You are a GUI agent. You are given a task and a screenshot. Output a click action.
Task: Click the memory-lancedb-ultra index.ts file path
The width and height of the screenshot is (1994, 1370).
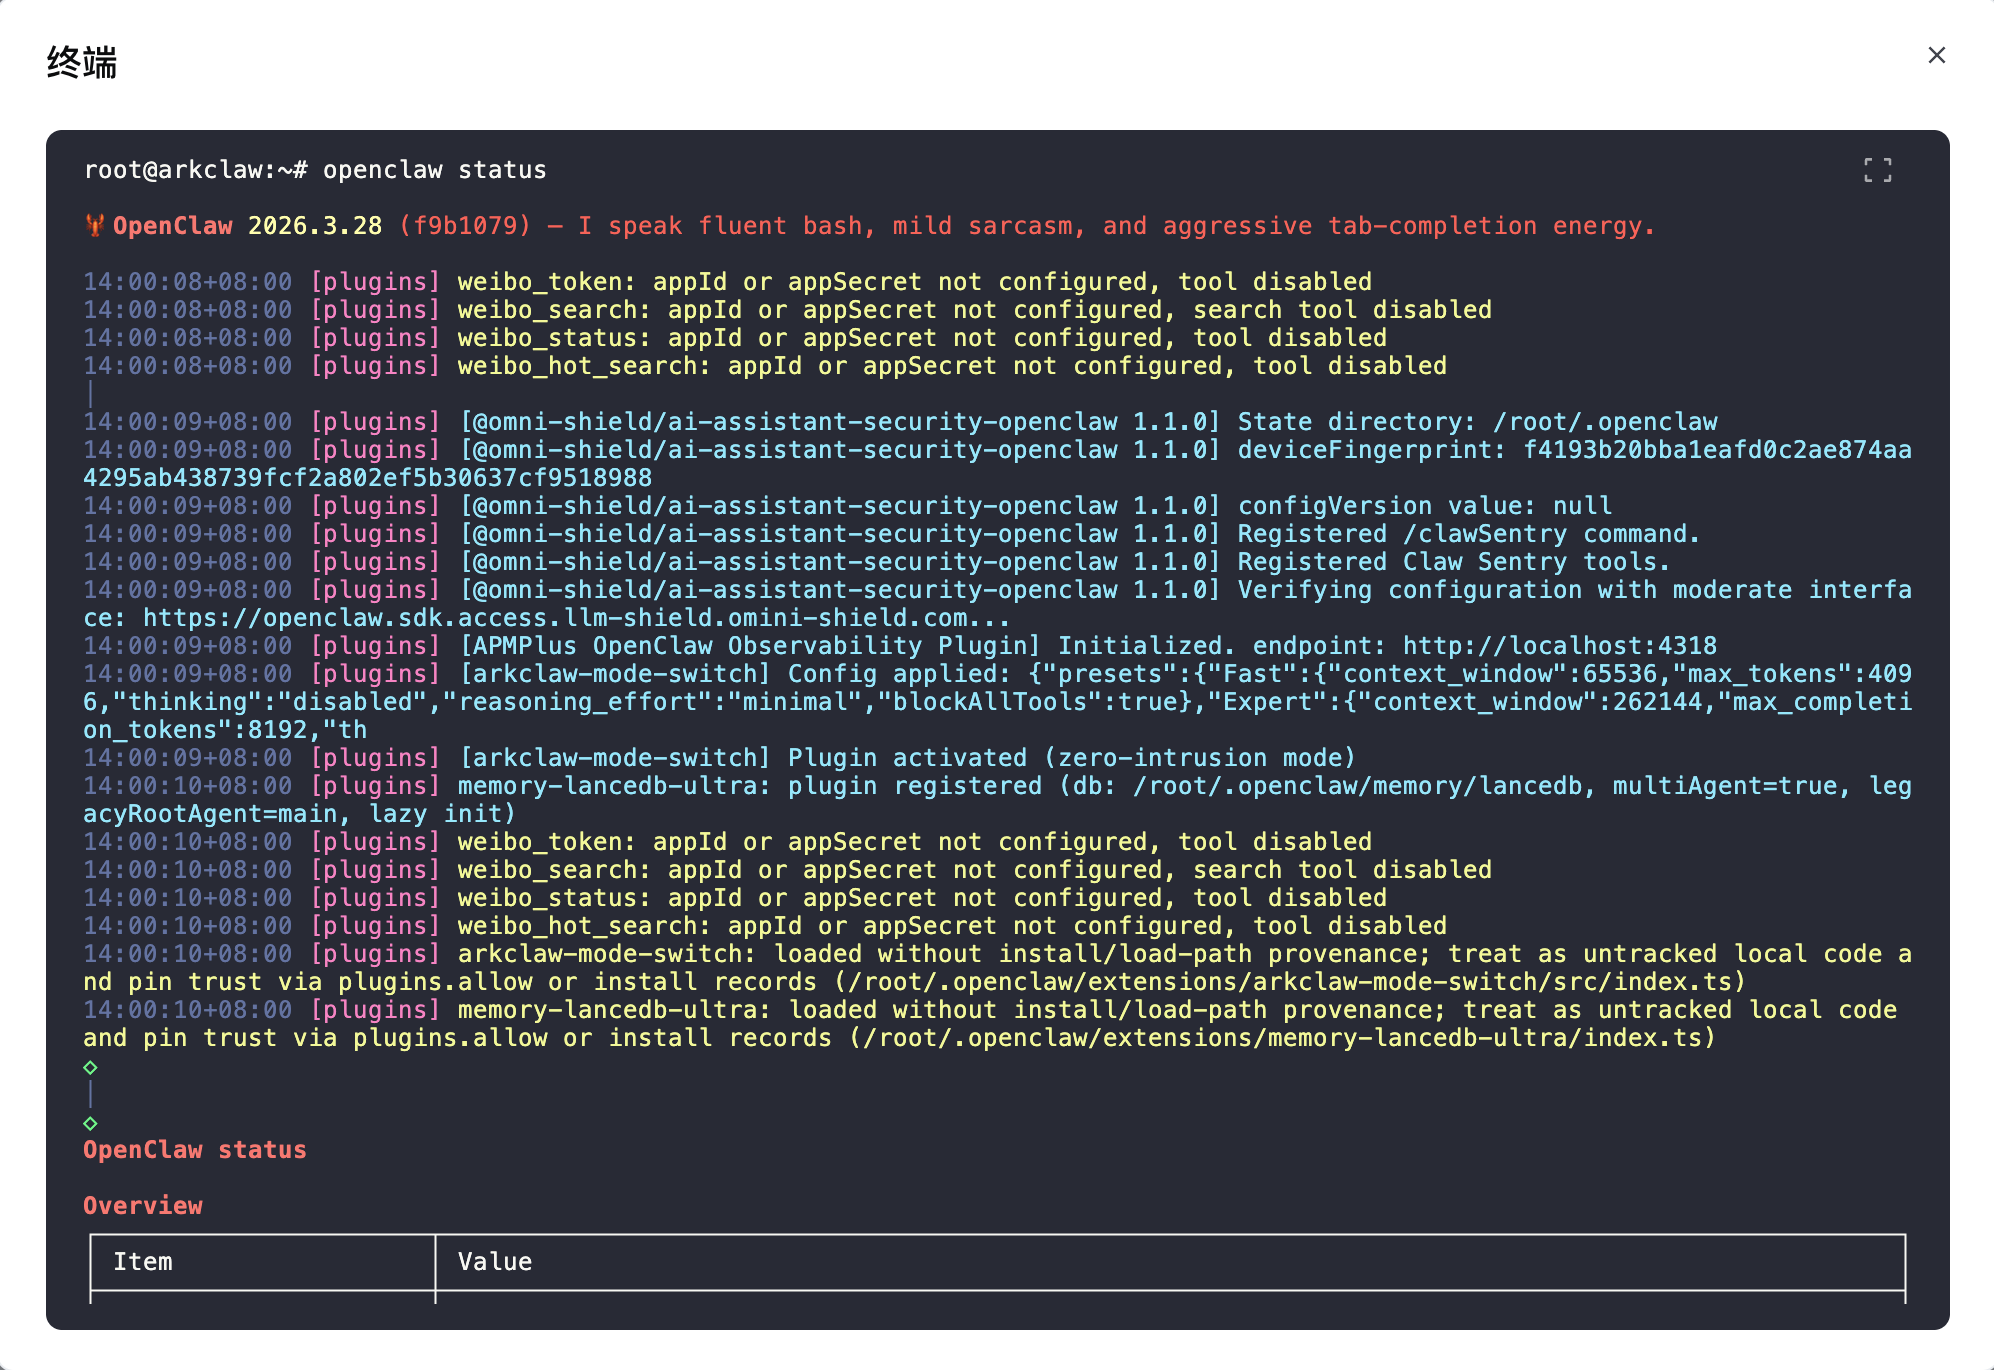(x=1282, y=1038)
